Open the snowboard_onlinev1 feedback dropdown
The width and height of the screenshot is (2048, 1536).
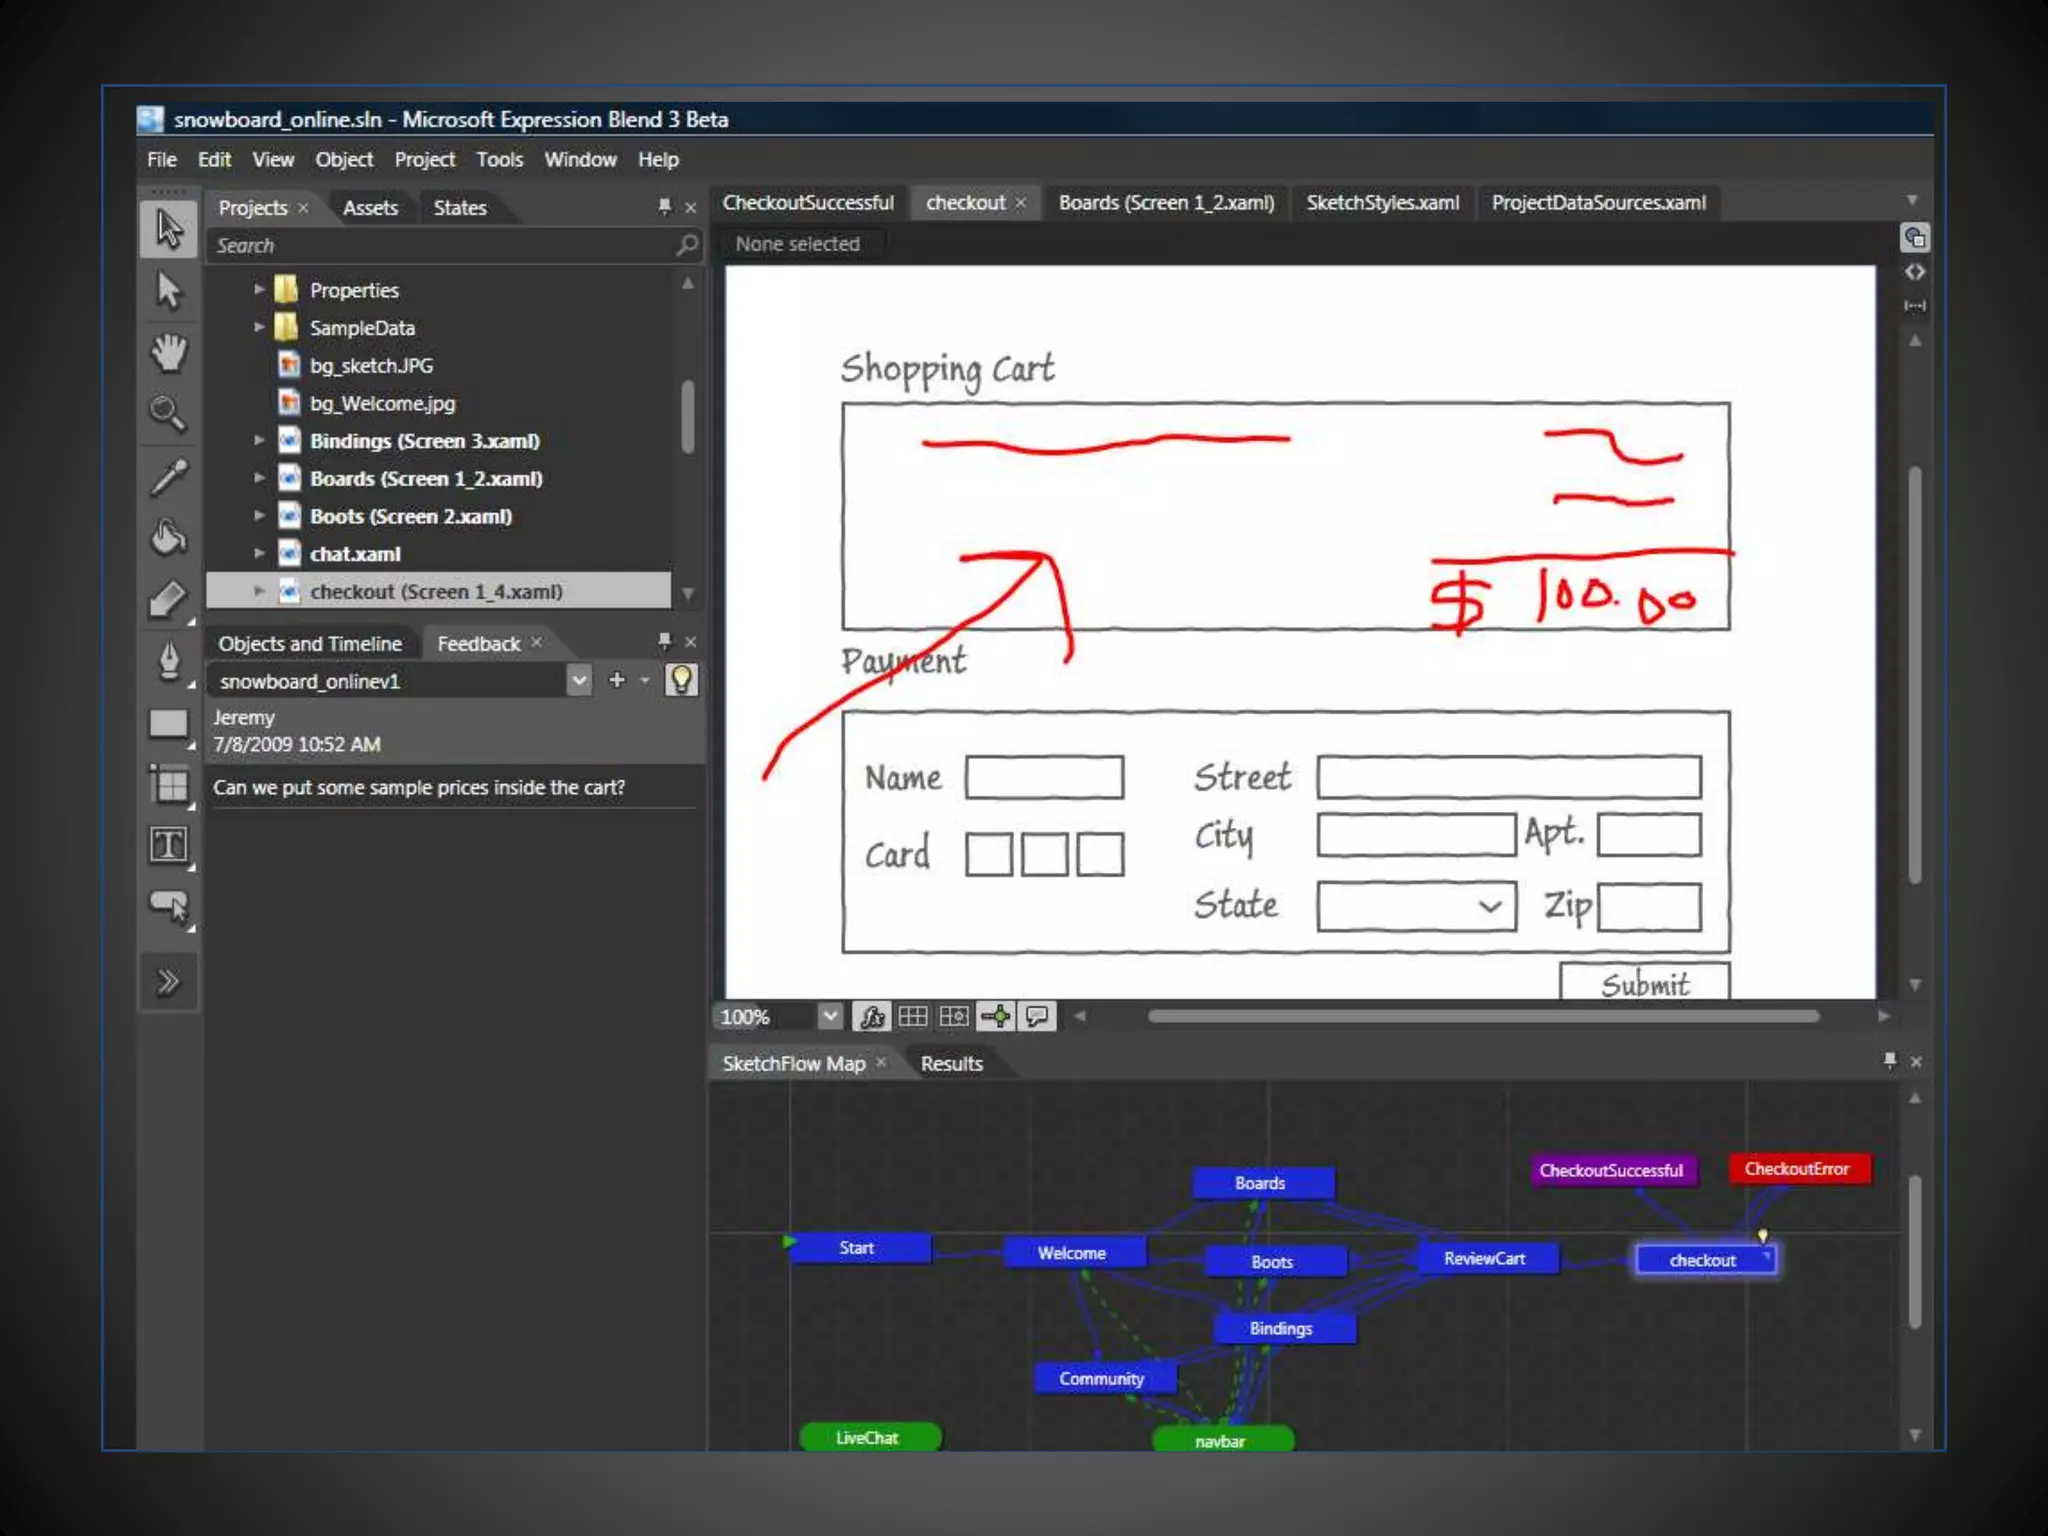[579, 681]
